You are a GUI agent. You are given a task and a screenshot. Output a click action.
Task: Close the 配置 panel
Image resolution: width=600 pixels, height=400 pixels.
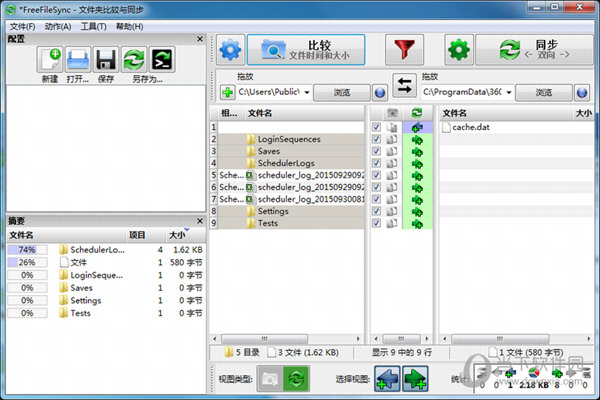(x=200, y=39)
